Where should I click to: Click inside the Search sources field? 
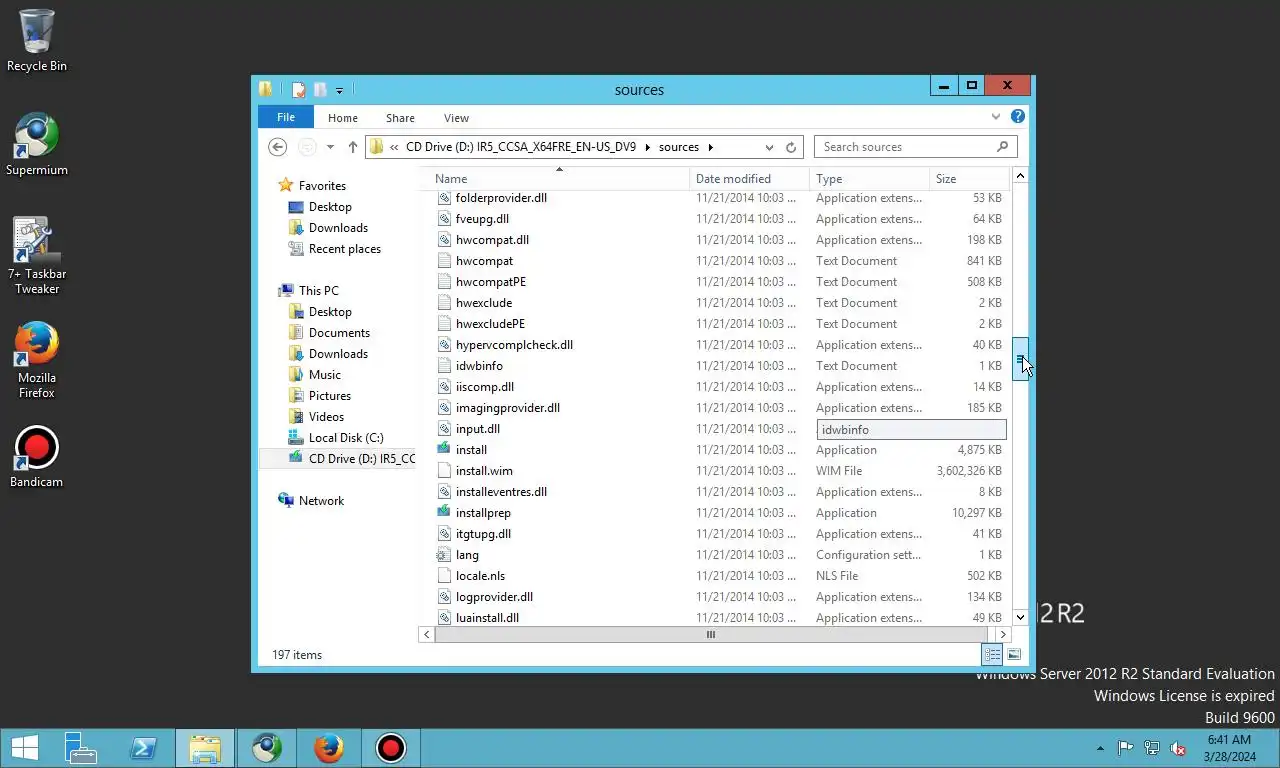[x=905, y=147]
